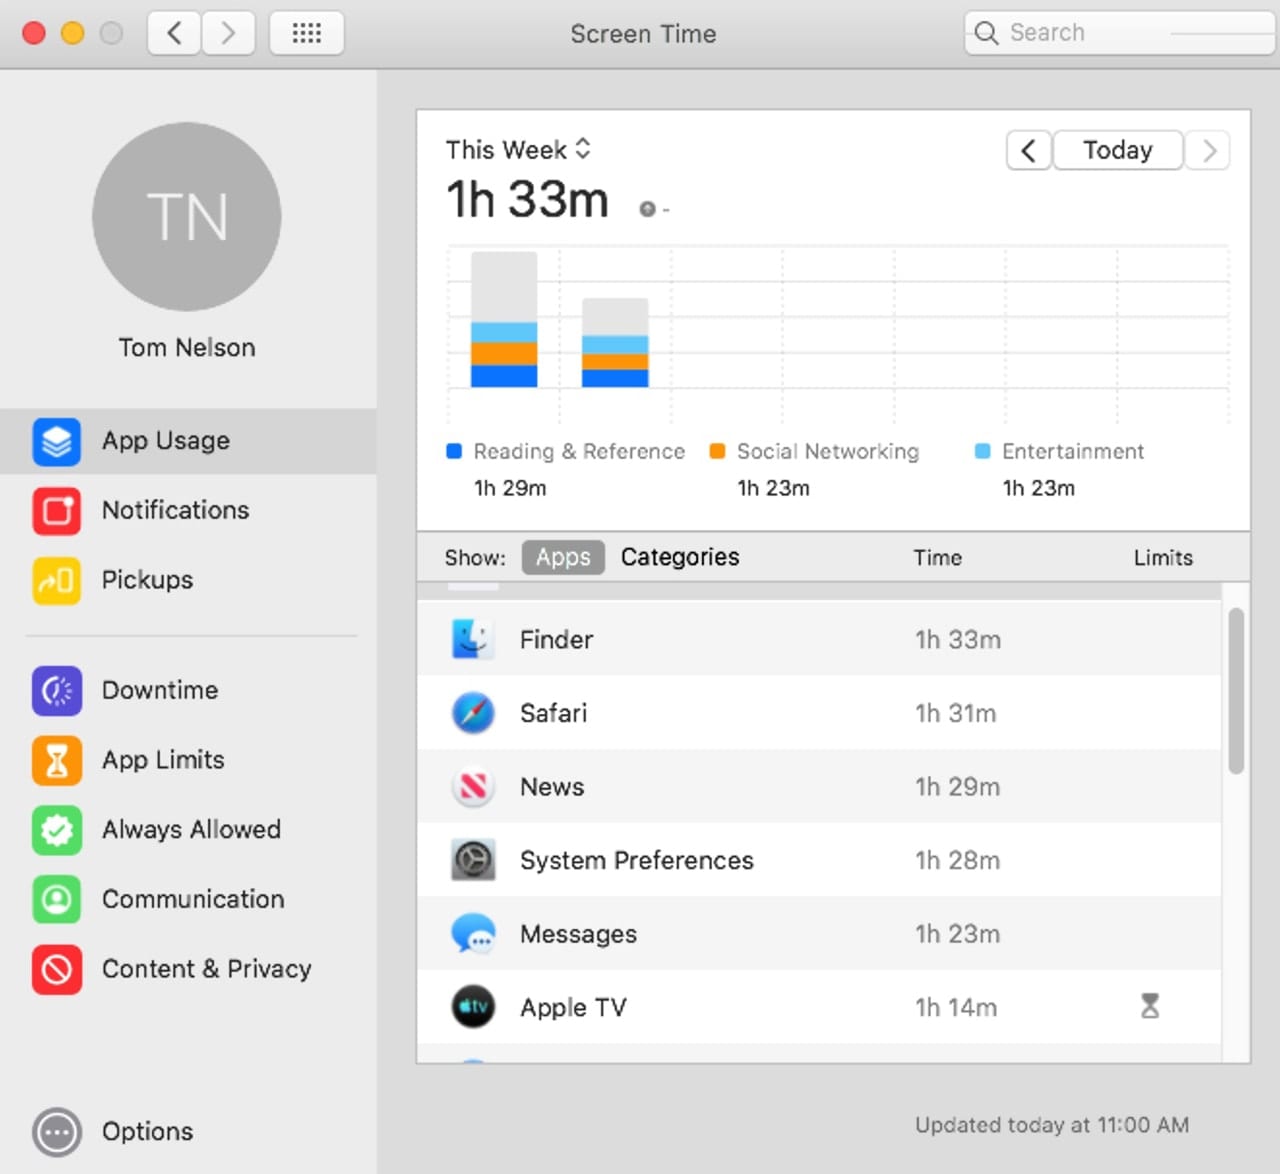Click the Apple TV hourglass limit icon
1280x1174 pixels.
click(1150, 1006)
